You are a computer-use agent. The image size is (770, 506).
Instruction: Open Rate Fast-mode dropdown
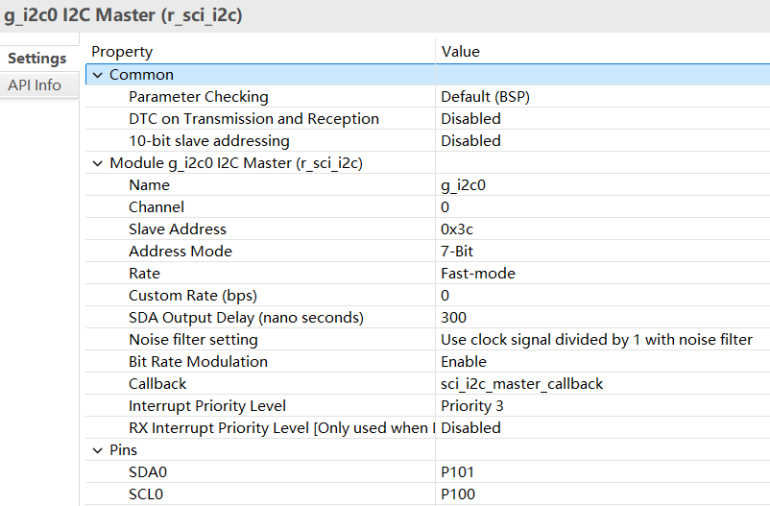coord(478,274)
